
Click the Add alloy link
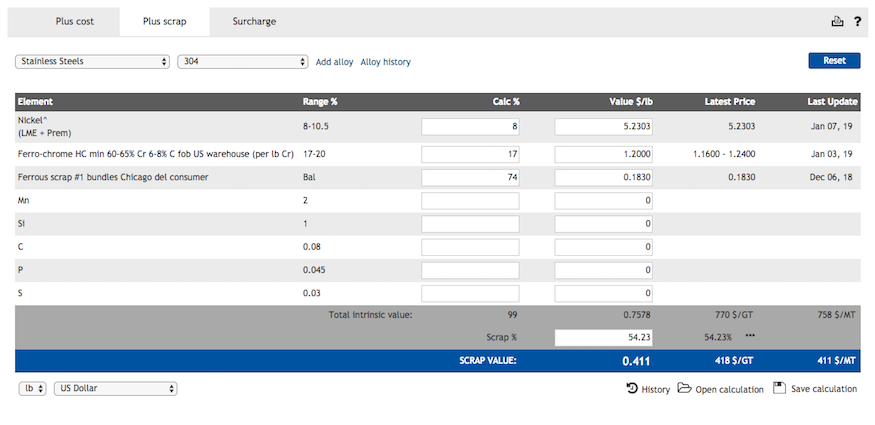(334, 62)
